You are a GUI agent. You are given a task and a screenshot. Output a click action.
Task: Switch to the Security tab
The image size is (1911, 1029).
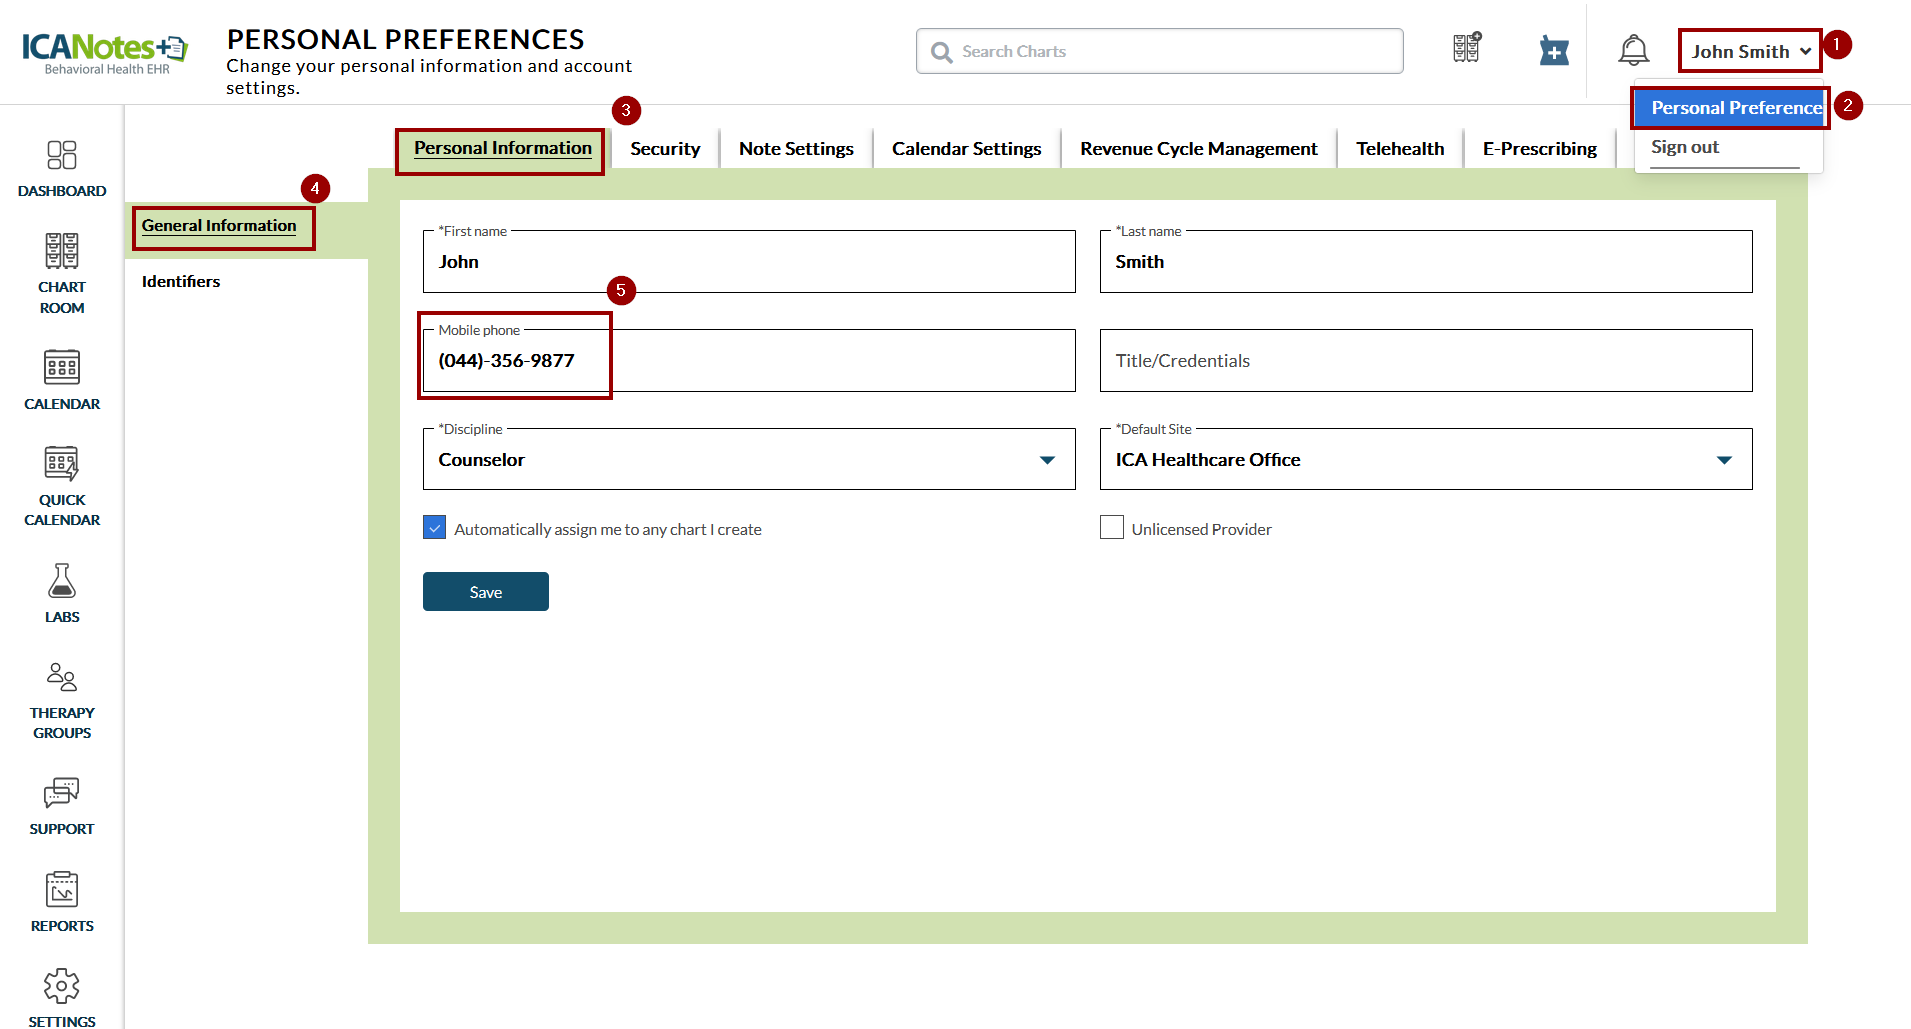(665, 149)
